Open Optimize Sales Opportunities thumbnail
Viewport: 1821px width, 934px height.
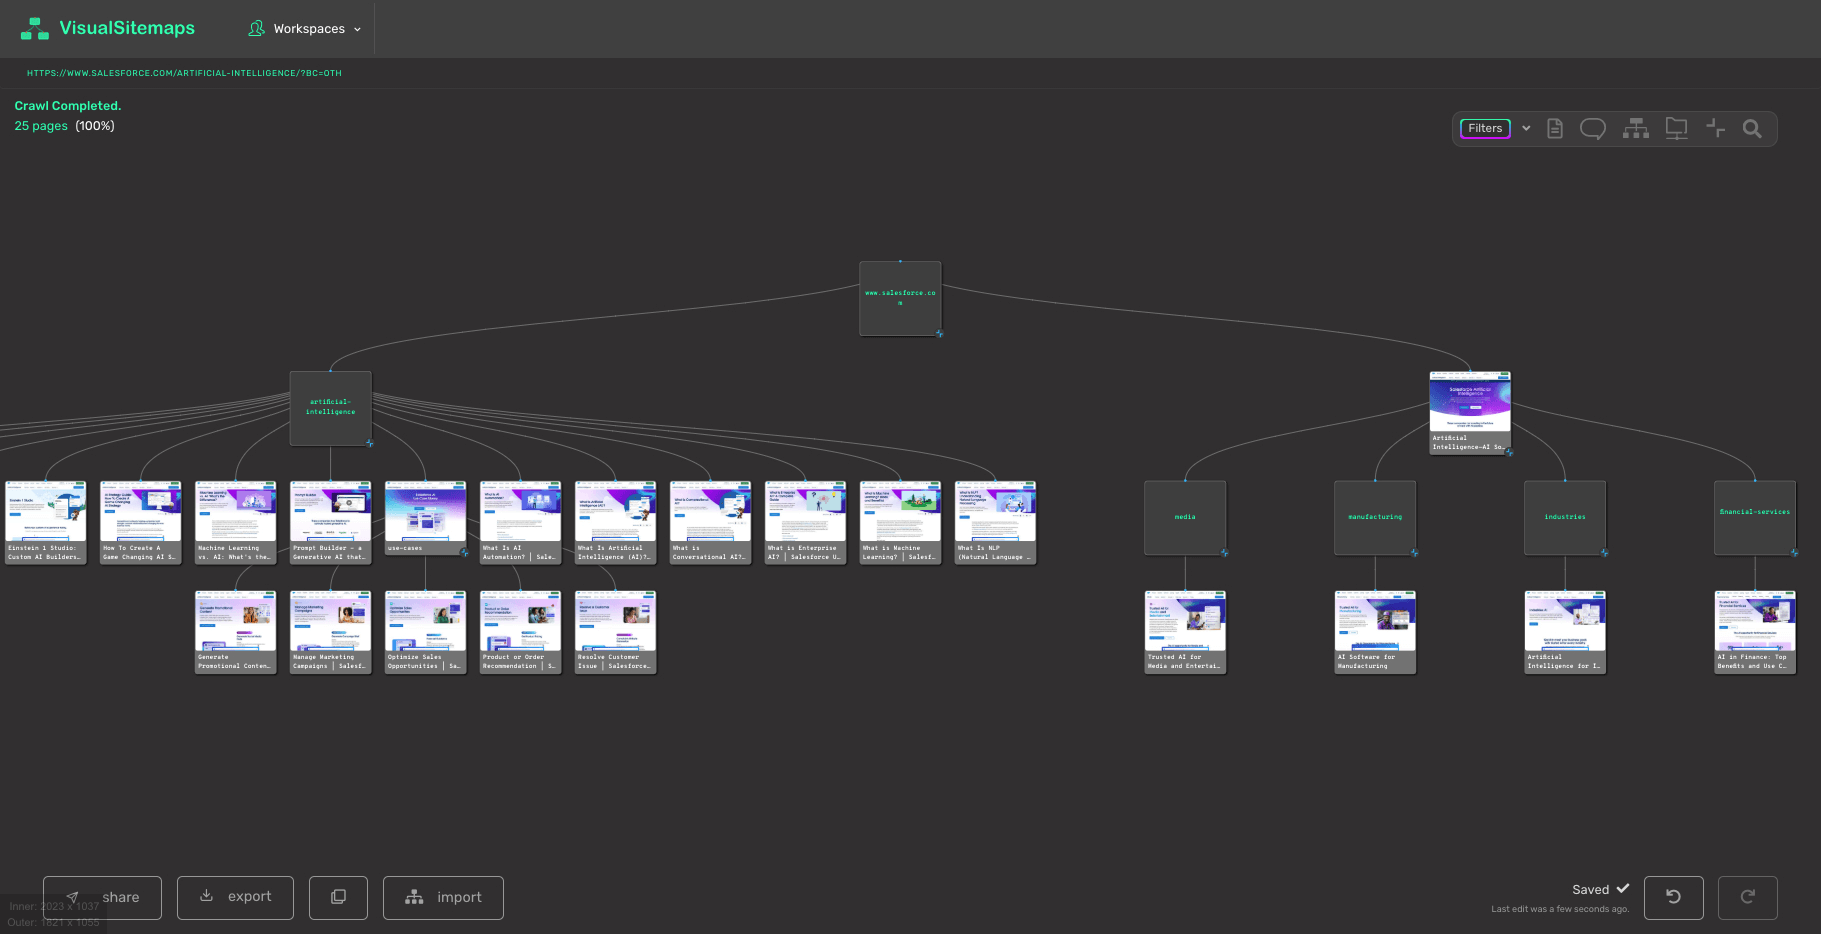point(425,631)
